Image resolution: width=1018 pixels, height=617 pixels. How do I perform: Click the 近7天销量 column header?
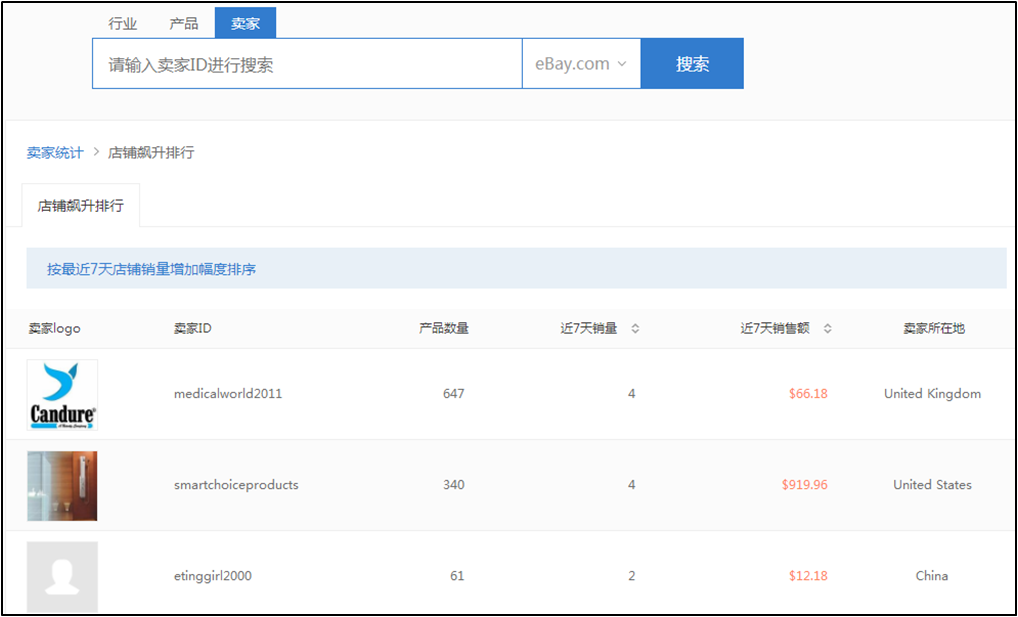coord(589,329)
